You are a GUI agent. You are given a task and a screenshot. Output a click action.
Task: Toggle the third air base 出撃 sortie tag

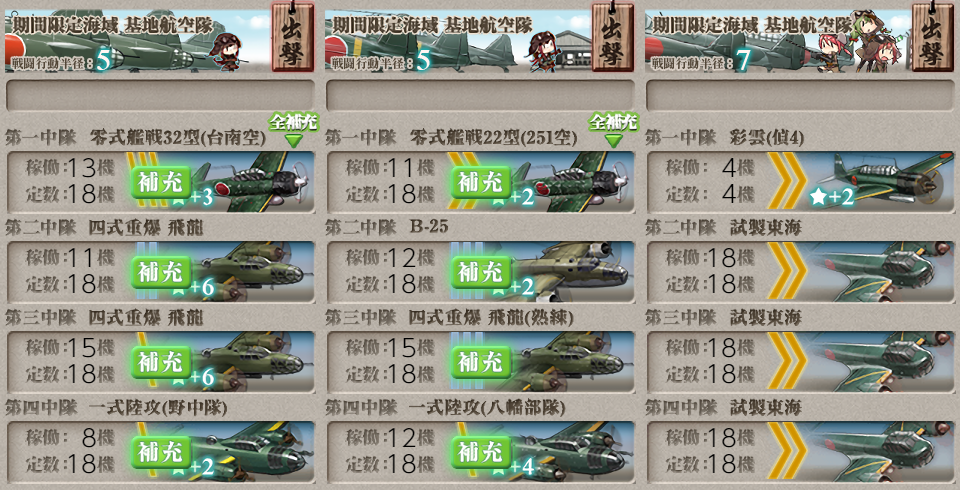[932, 37]
